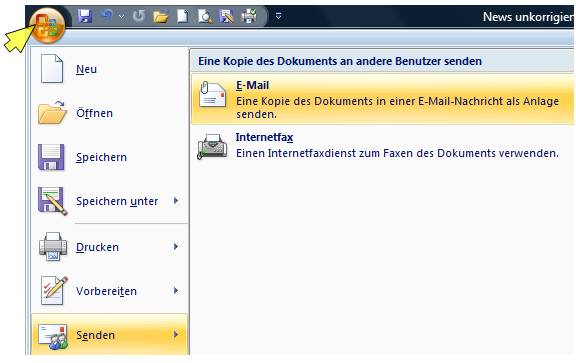576x363 pixels.
Task: Open the Undo history dropdown arrow
Action: tap(122, 17)
